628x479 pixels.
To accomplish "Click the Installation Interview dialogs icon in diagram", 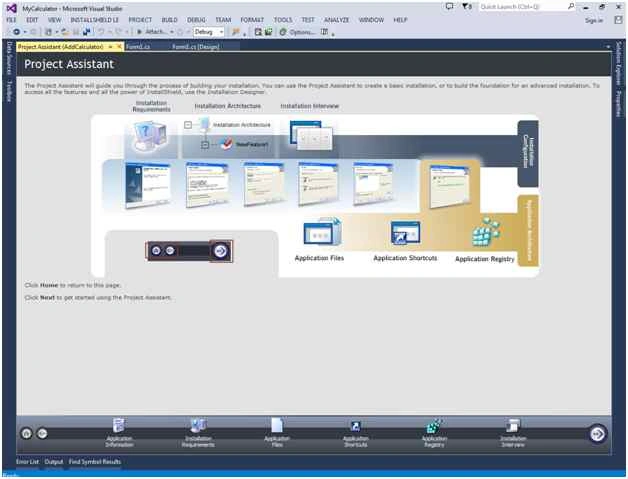I will (311, 135).
